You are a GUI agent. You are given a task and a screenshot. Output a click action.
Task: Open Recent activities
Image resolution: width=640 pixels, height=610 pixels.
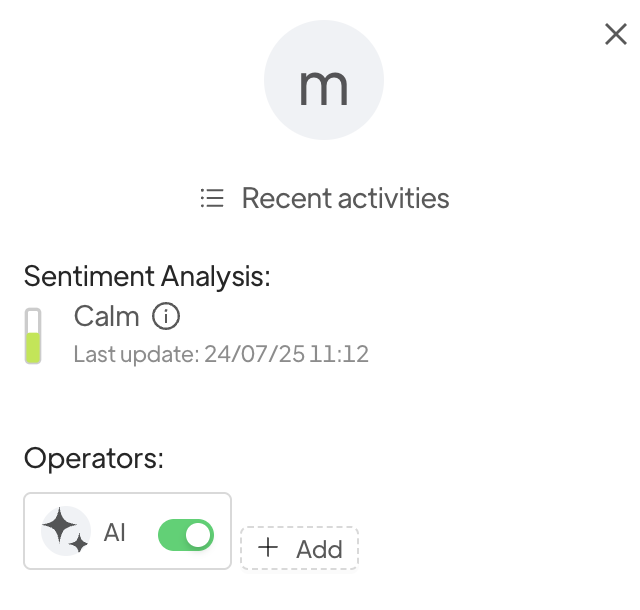pyautogui.click(x=345, y=198)
